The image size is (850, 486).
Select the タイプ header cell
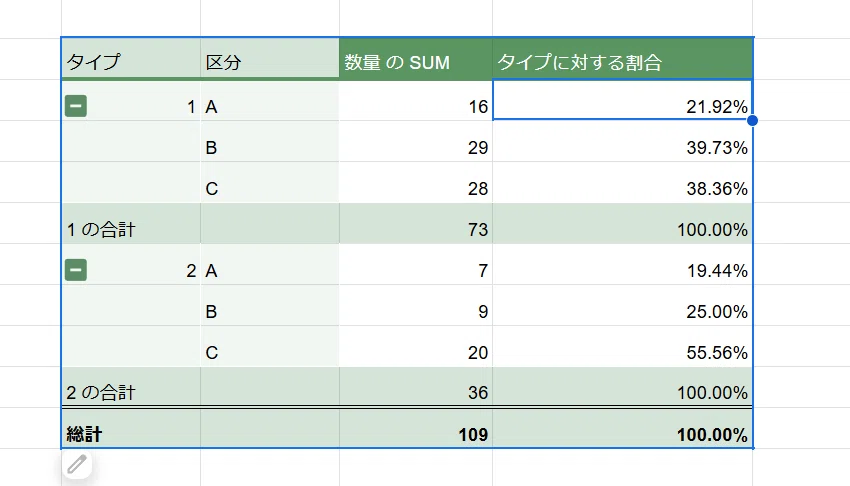point(131,59)
